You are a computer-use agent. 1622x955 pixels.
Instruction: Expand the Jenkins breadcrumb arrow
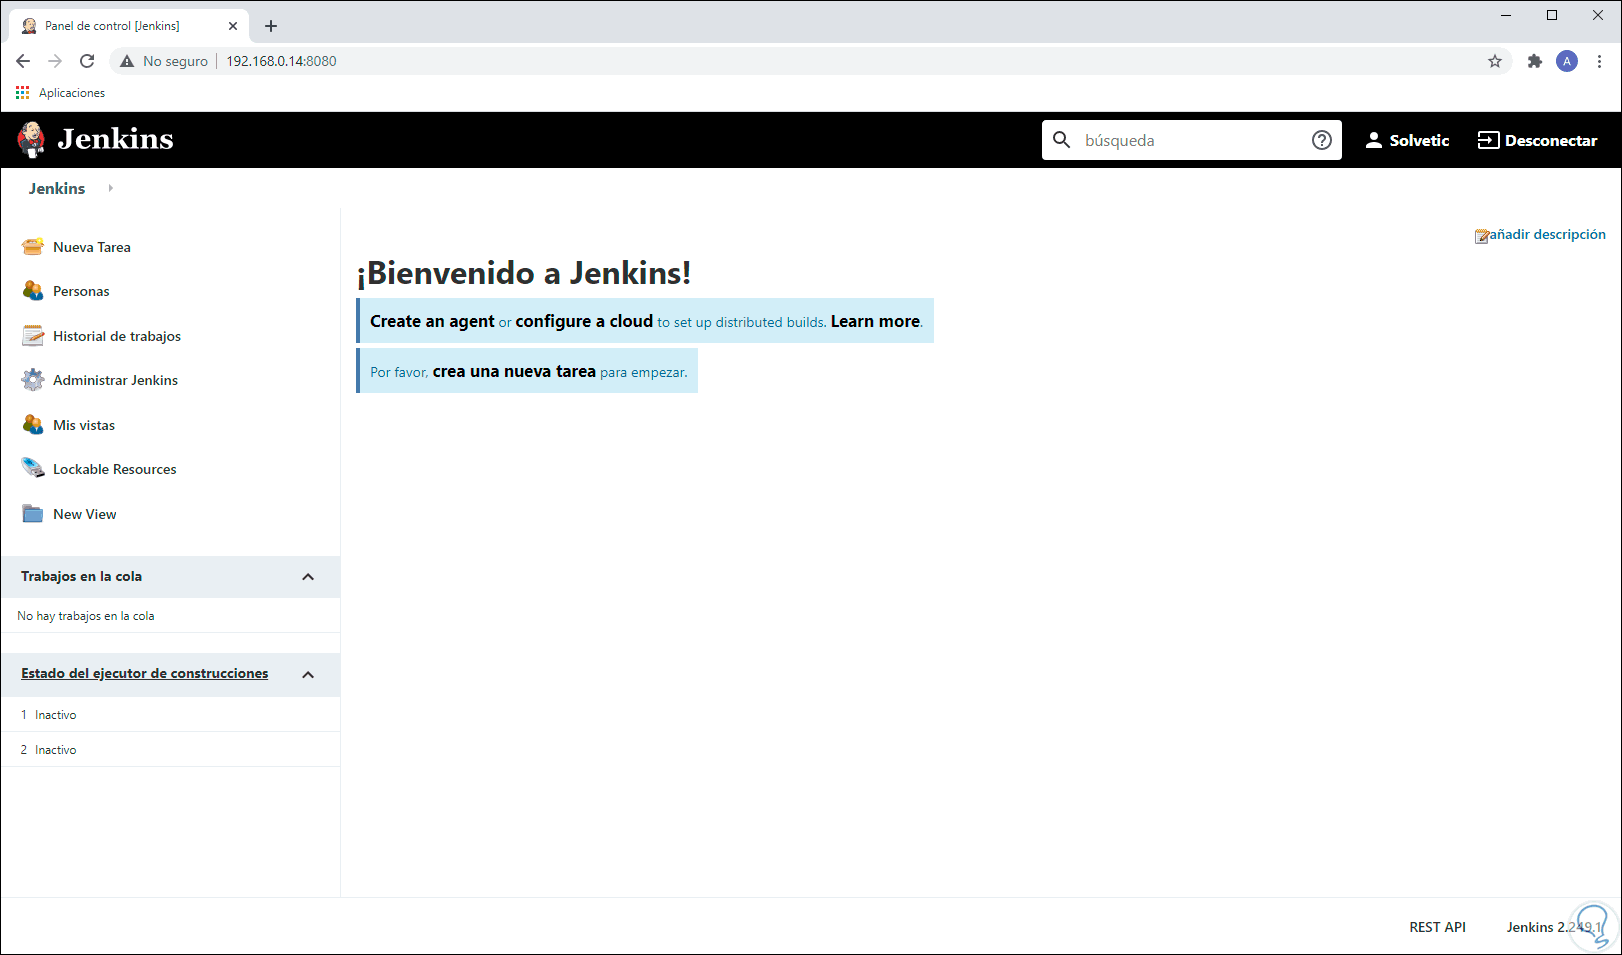click(110, 188)
